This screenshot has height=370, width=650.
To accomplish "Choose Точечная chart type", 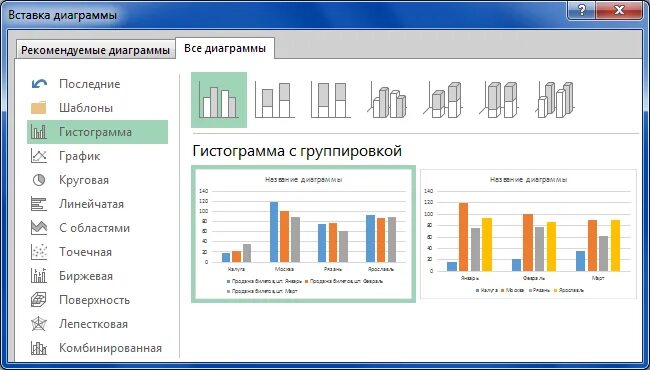I will (x=97, y=252).
